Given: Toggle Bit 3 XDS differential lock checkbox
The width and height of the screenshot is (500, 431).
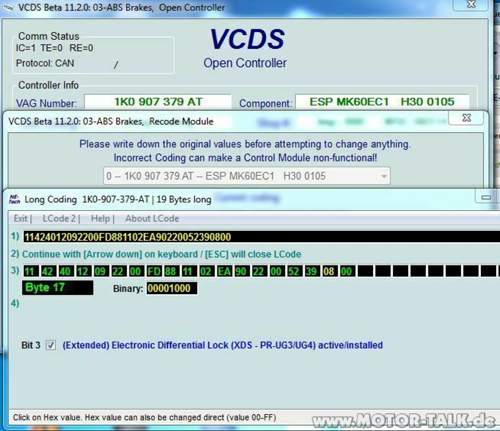Looking at the screenshot, I should [51, 345].
